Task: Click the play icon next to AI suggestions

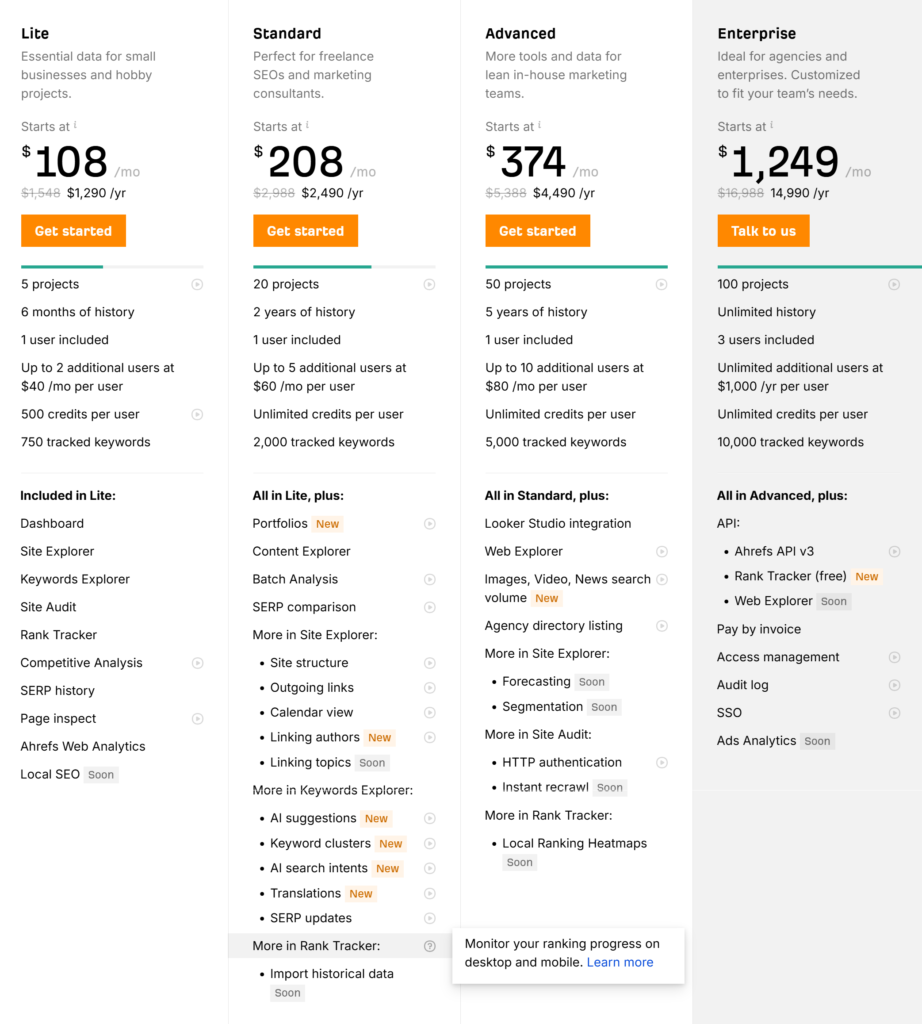Action: [430, 818]
